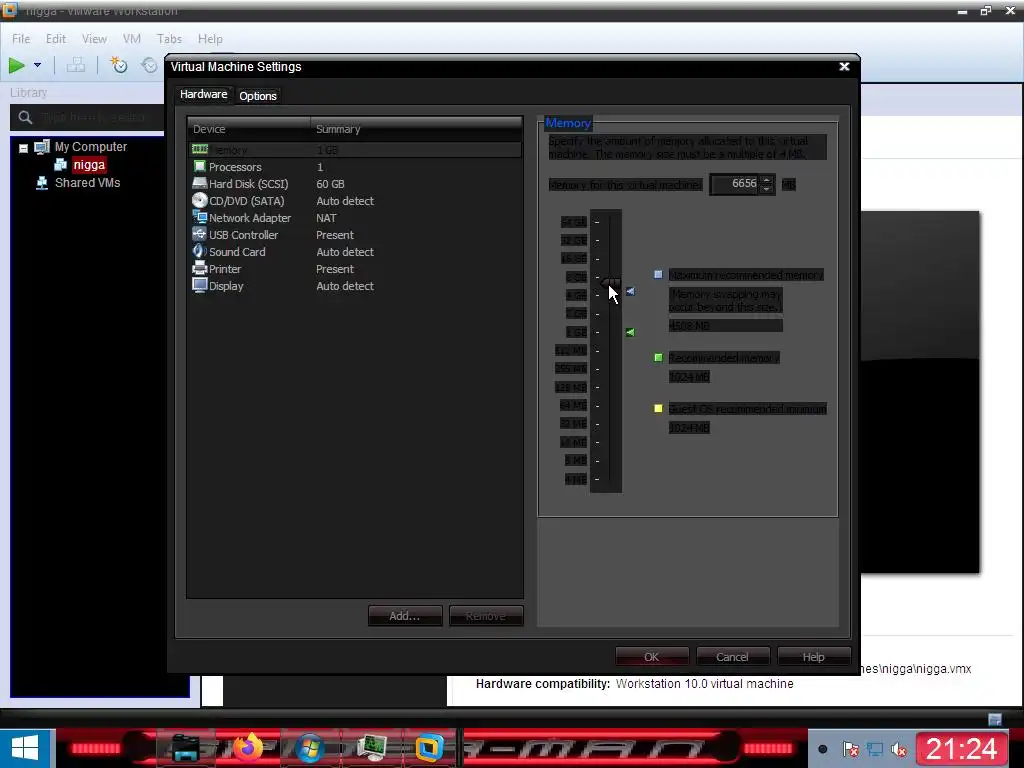Select the Memory device row icon

click(x=200, y=150)
